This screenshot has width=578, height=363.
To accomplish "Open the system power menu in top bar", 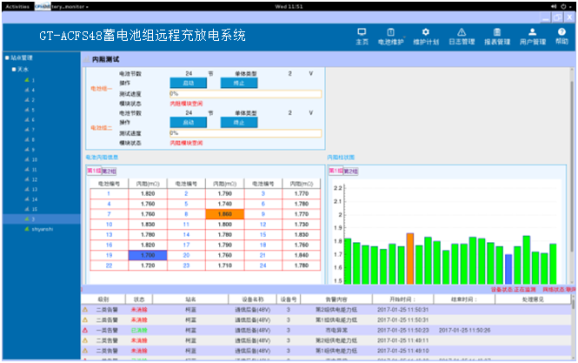I will (565, 7).
